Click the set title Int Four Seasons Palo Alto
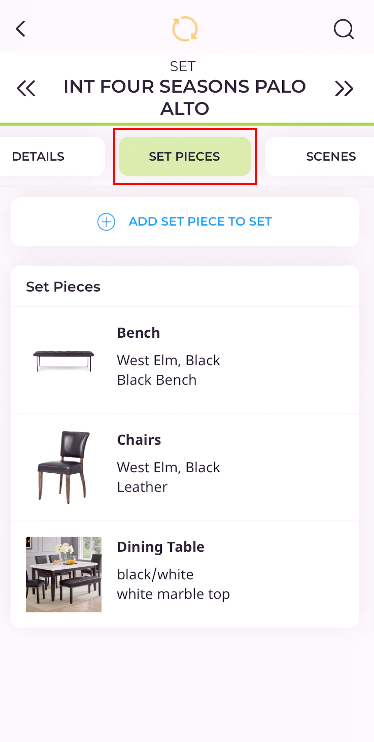This screenshot has width=374, height=742. coord(185,97)
